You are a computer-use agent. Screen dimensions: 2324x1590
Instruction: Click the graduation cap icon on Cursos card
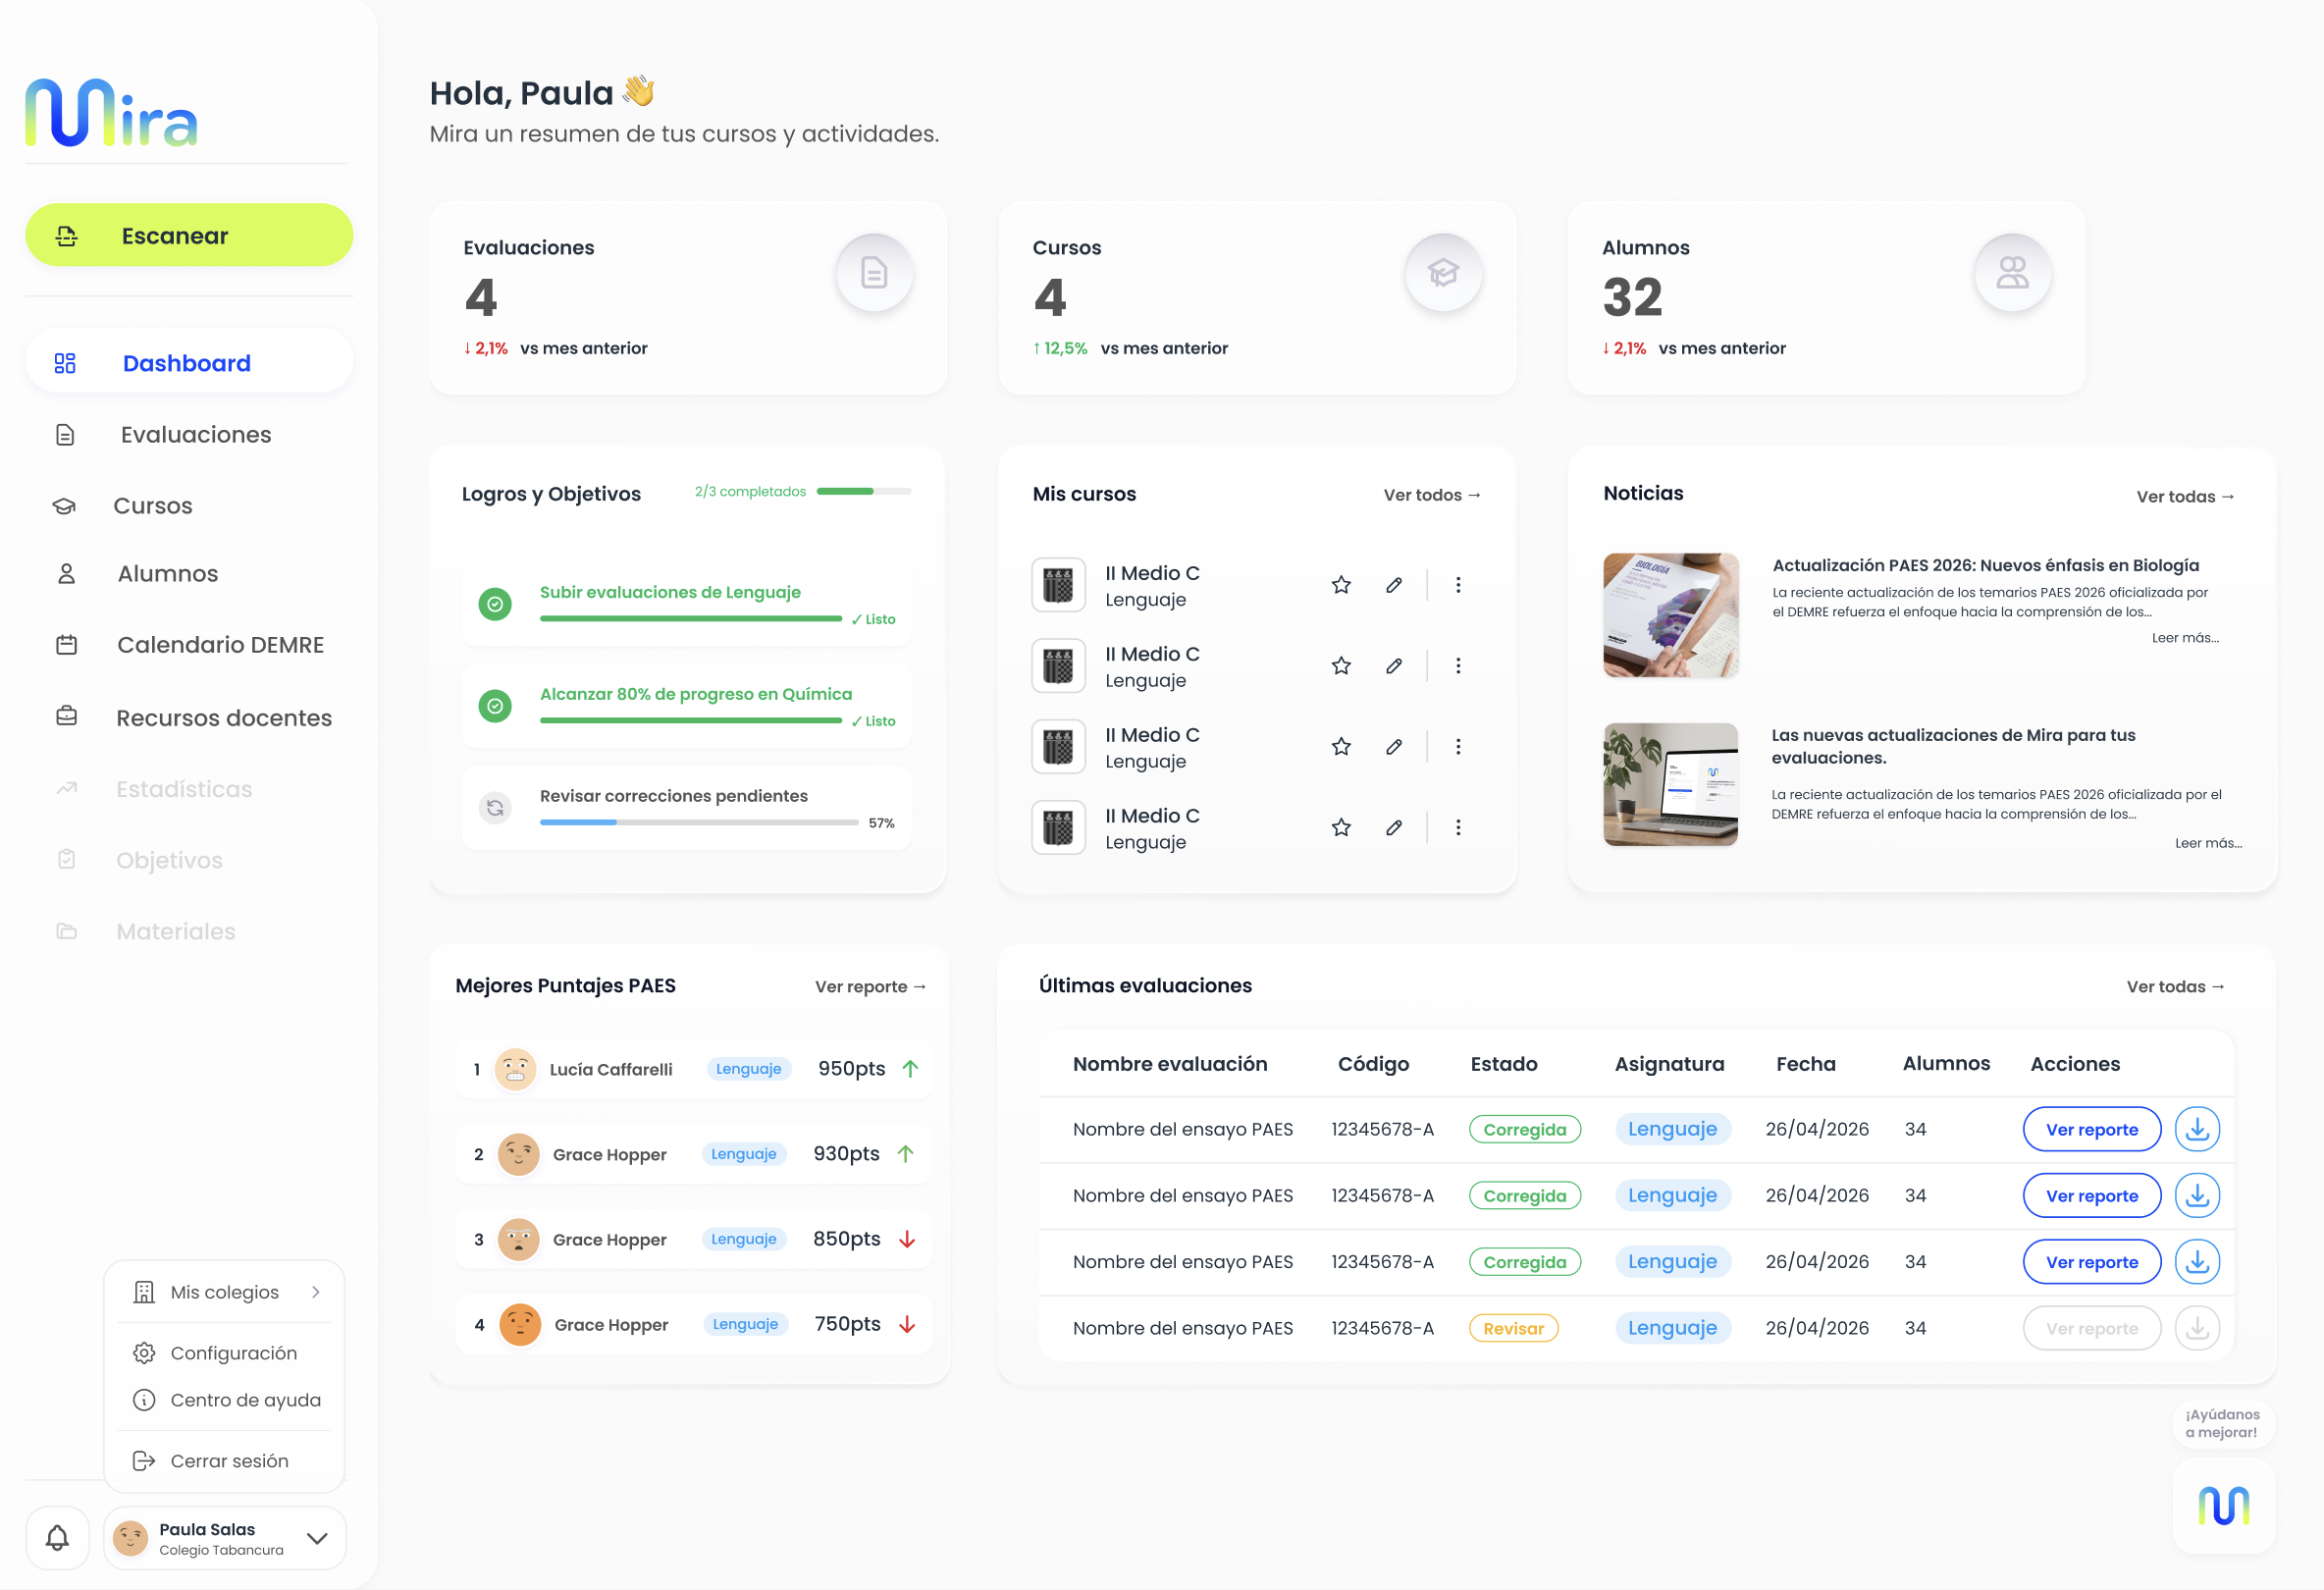pyautogui.click(x=1443, y=273)
